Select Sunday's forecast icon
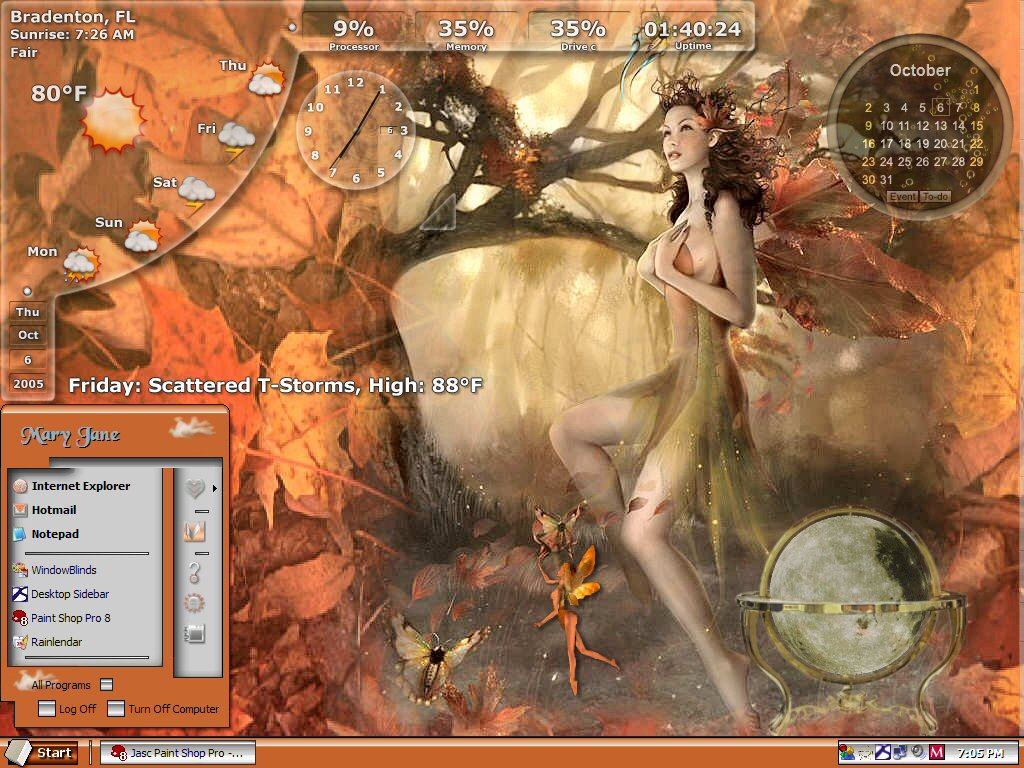Image resolution: width=1024 pixels, height=768 pixels. point(142,236)
